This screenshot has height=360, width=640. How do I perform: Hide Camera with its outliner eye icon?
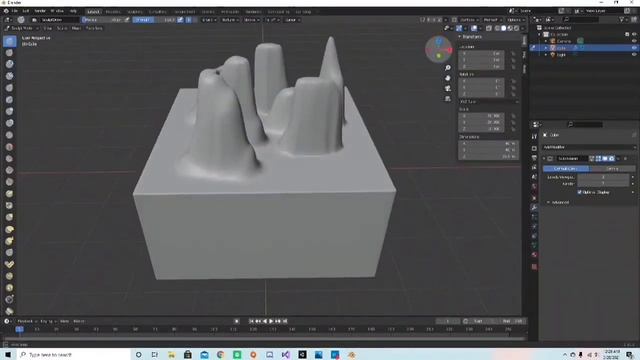coord(634,41)
